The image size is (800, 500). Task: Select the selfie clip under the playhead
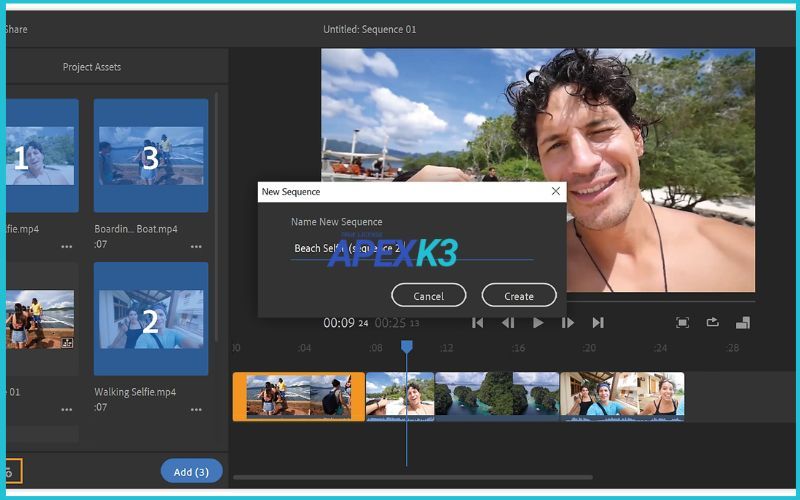(x=400, y=396)
